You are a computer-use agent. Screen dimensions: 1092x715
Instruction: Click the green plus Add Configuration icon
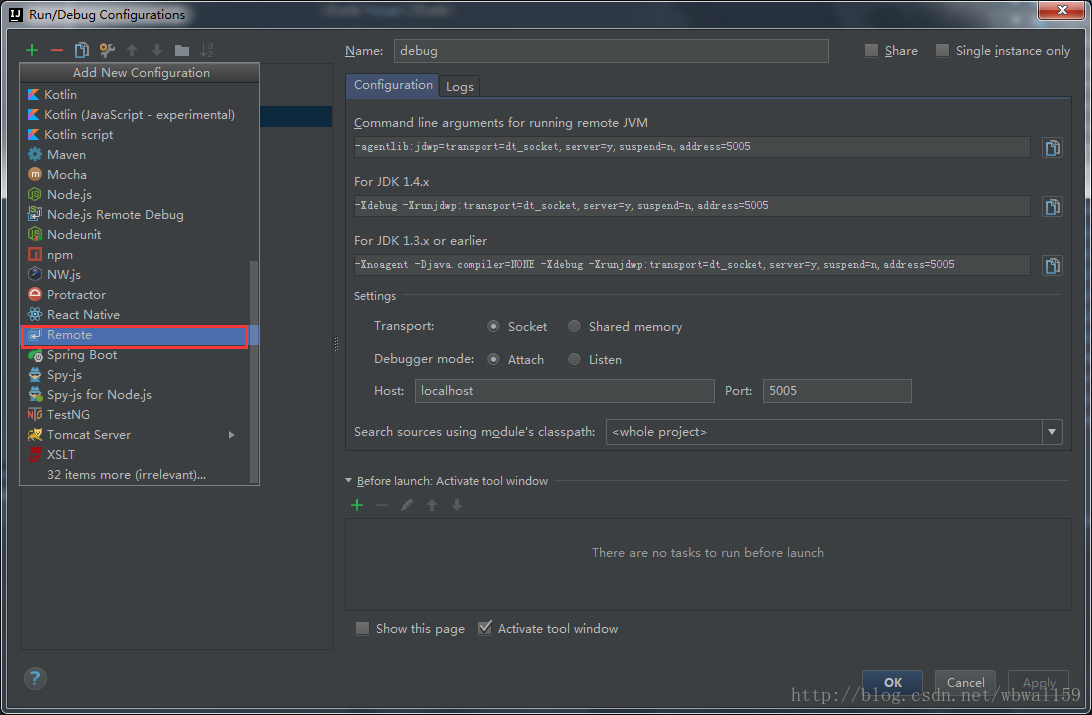[31, 50]
